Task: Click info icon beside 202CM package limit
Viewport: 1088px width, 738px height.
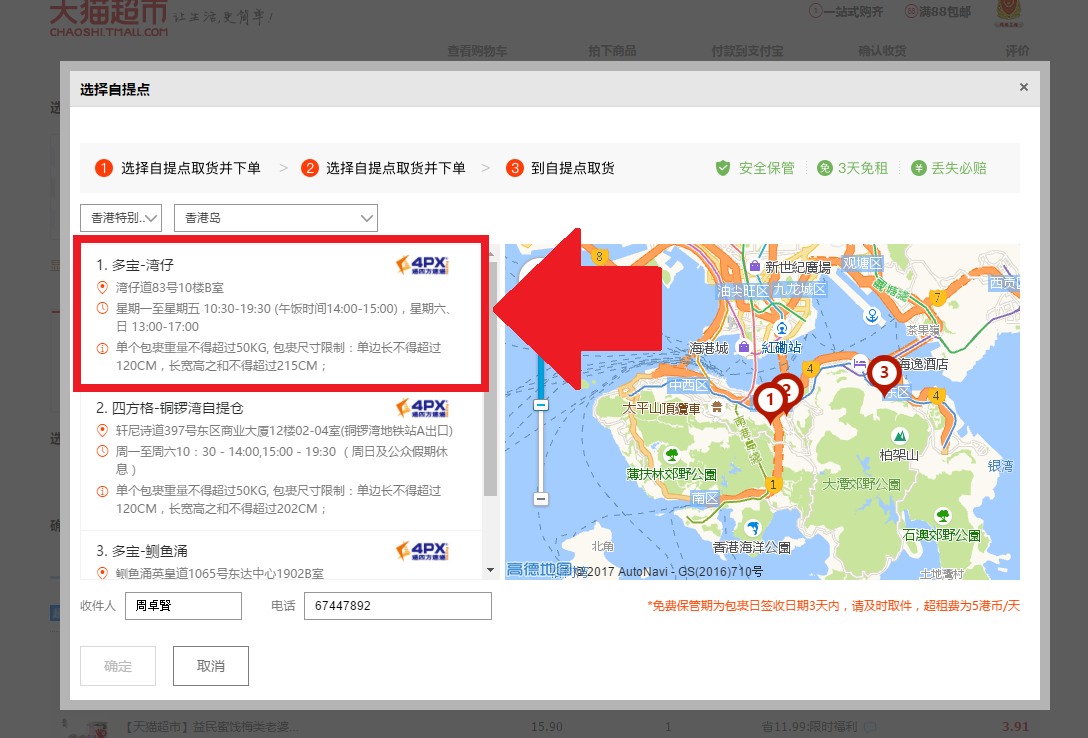Action: click(x=102, y=491)
